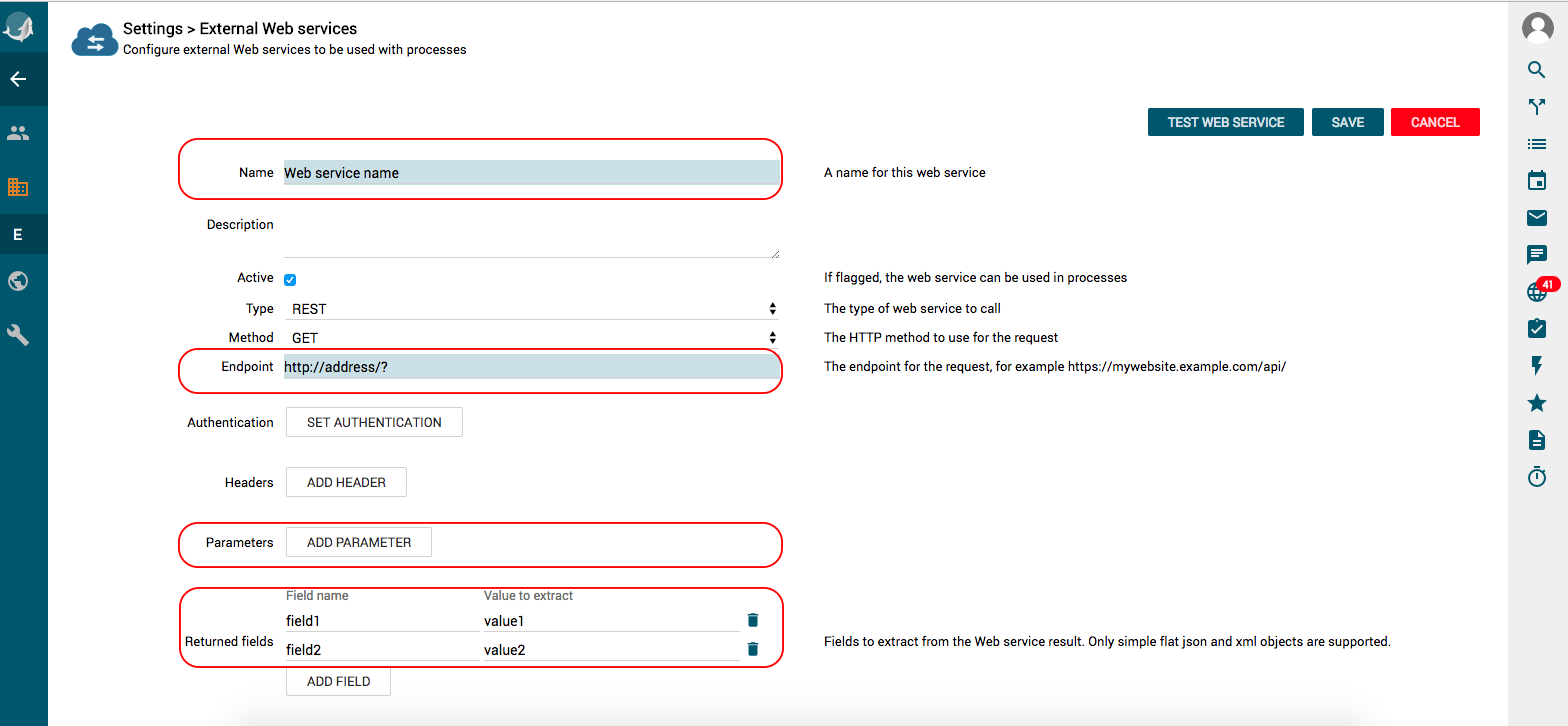Toggle the Active checkbox
1568x726 pixels.
(x=290, y=280)
